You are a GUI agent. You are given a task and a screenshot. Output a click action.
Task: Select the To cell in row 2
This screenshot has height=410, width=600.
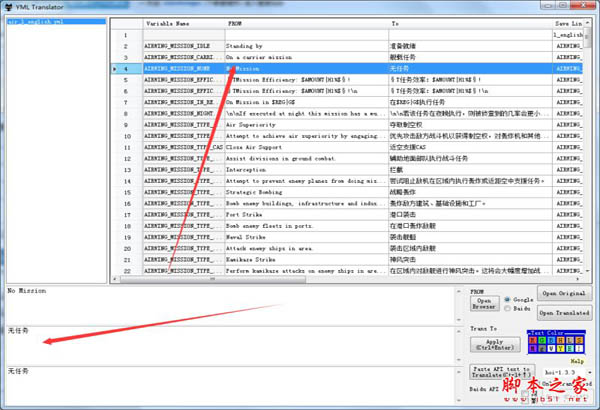[x=470, y=46]
